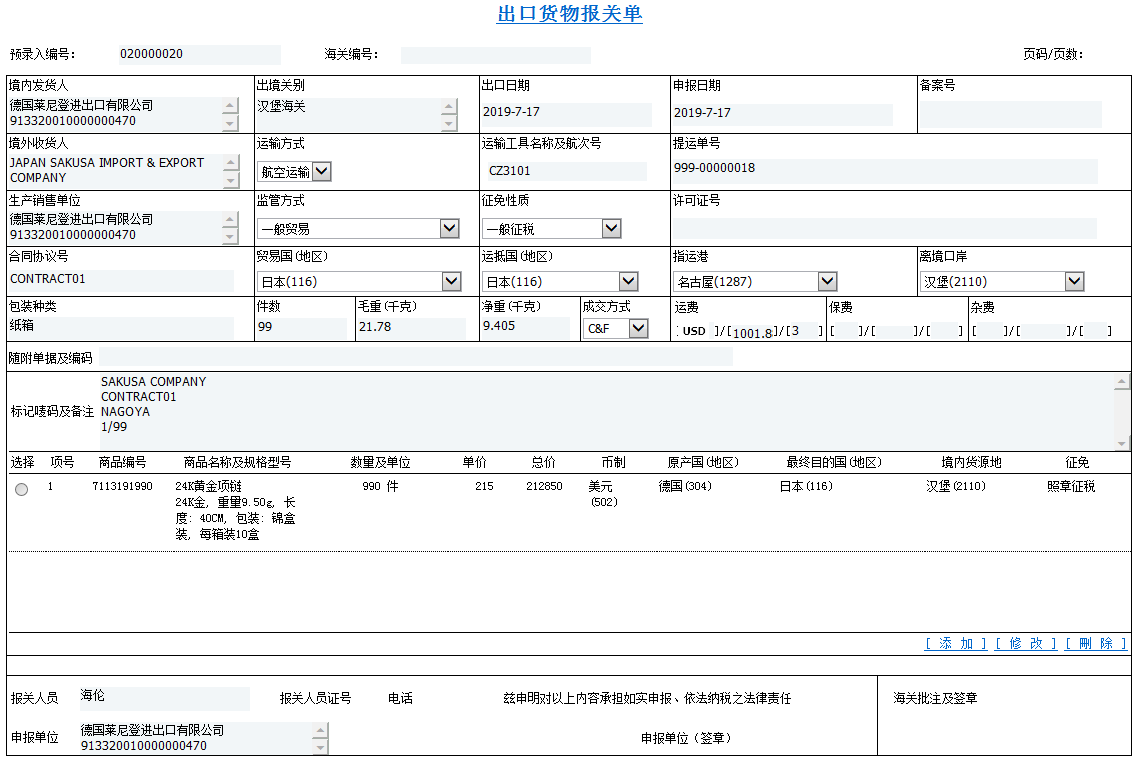Click the 提运单号 input field
Viewport: 1137px width, 762px height.
click(x=884, y=170)
